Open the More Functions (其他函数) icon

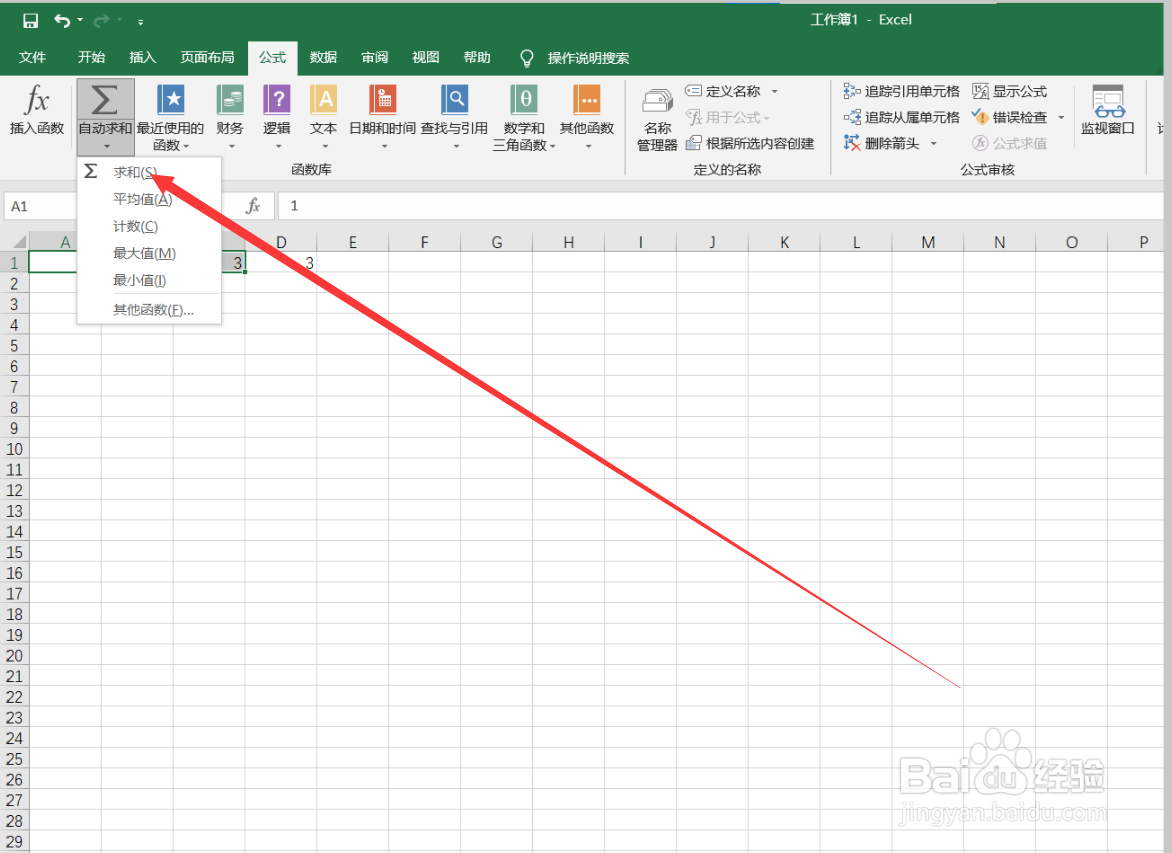[x=587, y=99]
